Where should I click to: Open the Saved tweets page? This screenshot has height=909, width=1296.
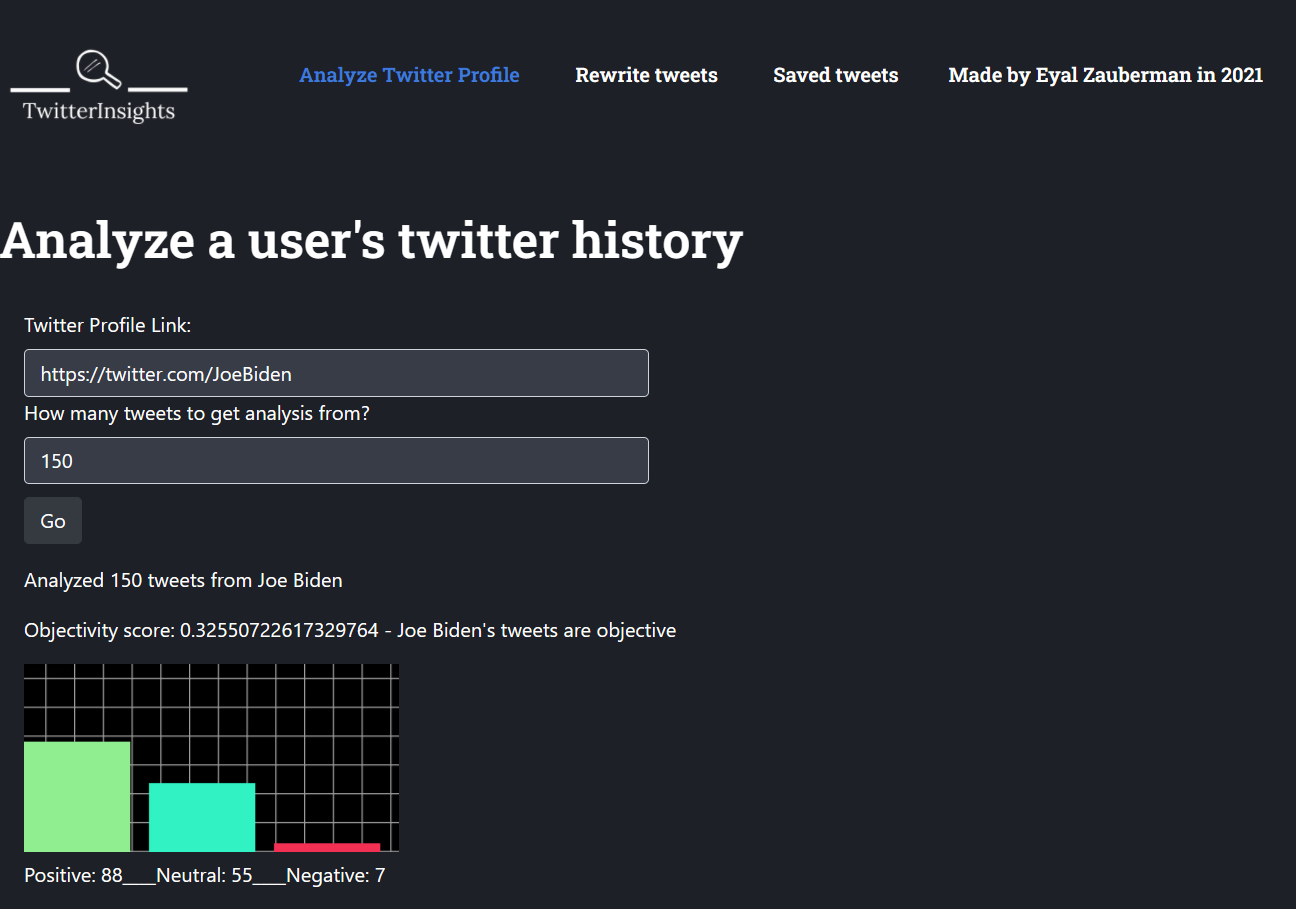(x=836, y=75)
